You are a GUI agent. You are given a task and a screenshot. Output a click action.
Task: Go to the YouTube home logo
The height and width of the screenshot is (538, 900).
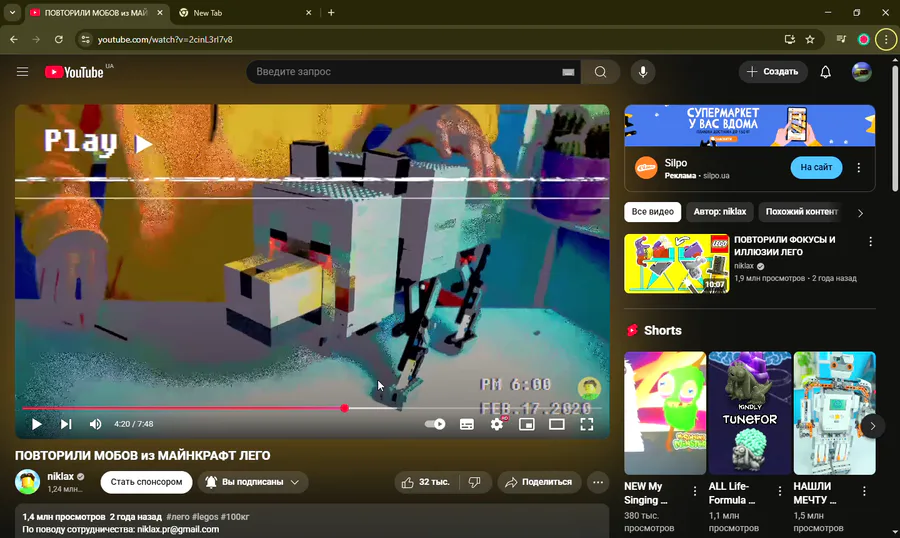tap(74, 72)
